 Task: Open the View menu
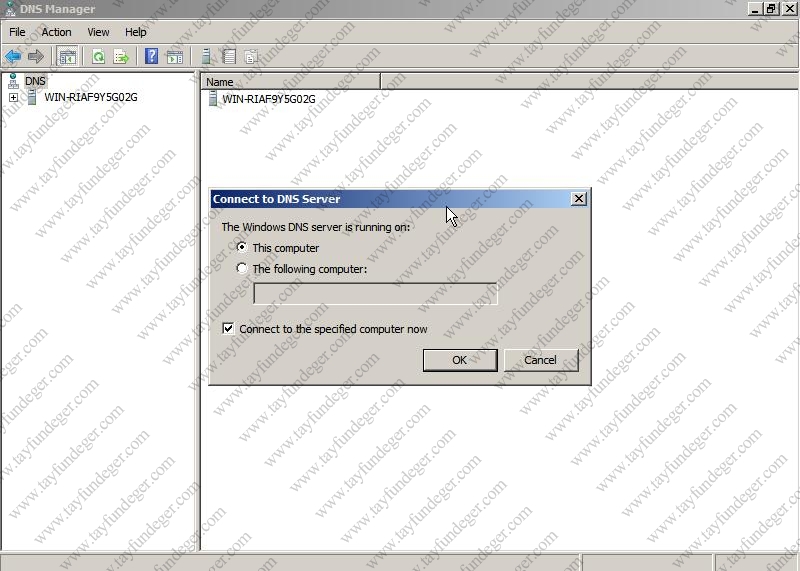pyautogui.click(x=98, y=32)
